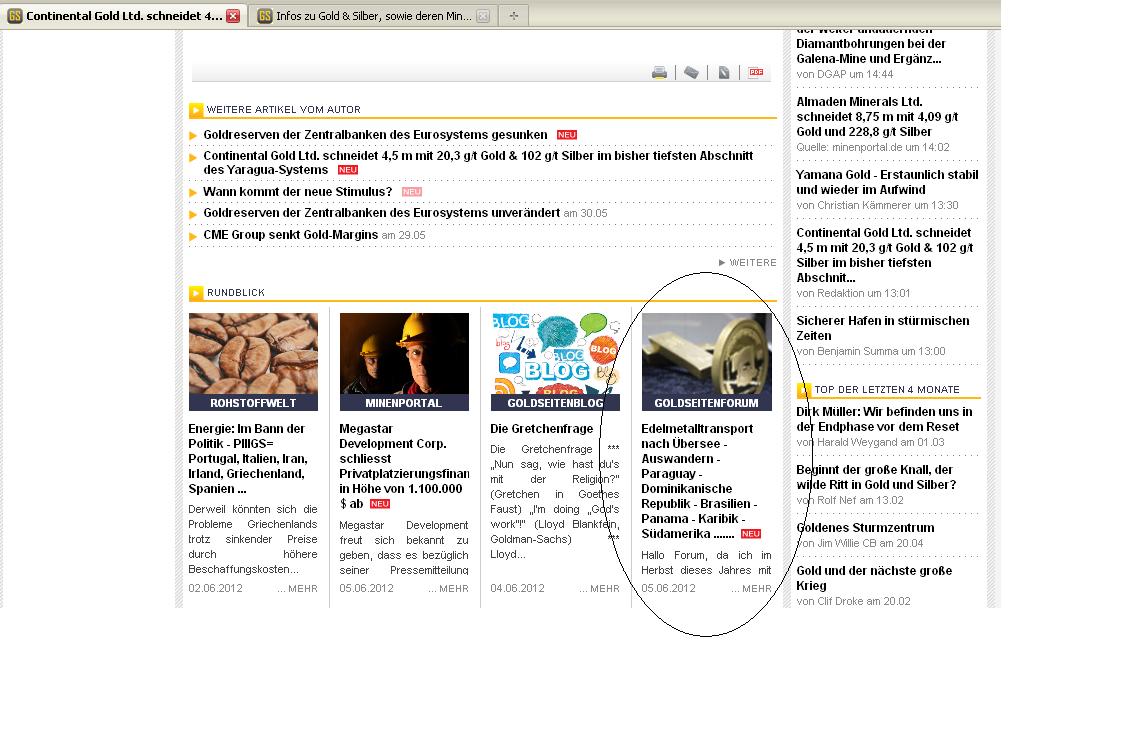1148x736 pixels.
Task: Click the Rohstoffwelt coffee beans thumbnail
Action: [253, 355]
